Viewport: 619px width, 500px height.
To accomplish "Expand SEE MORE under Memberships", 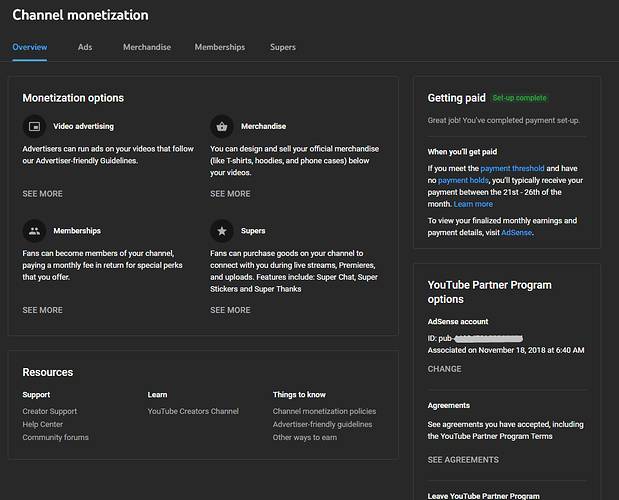I will coord(42,310).
